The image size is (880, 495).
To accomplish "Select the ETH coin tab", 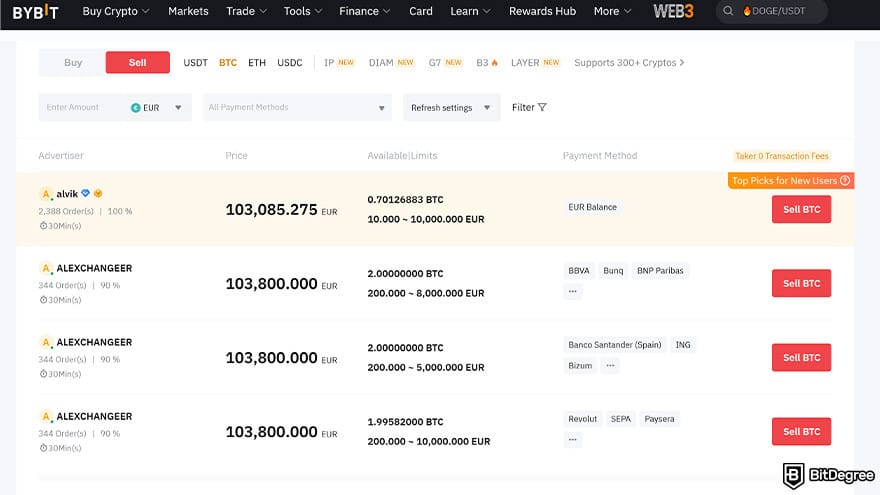I will (257, 63).
